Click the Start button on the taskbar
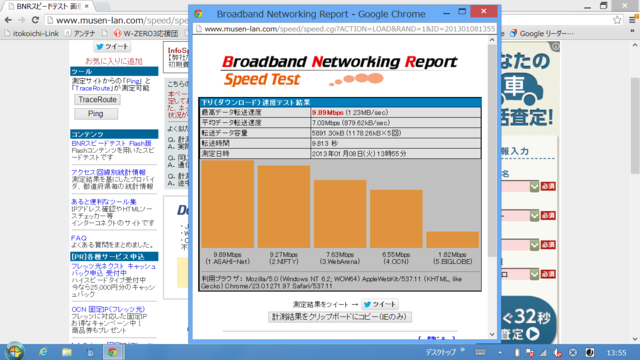Screen dimensions: 640x360 pos(15,351)
